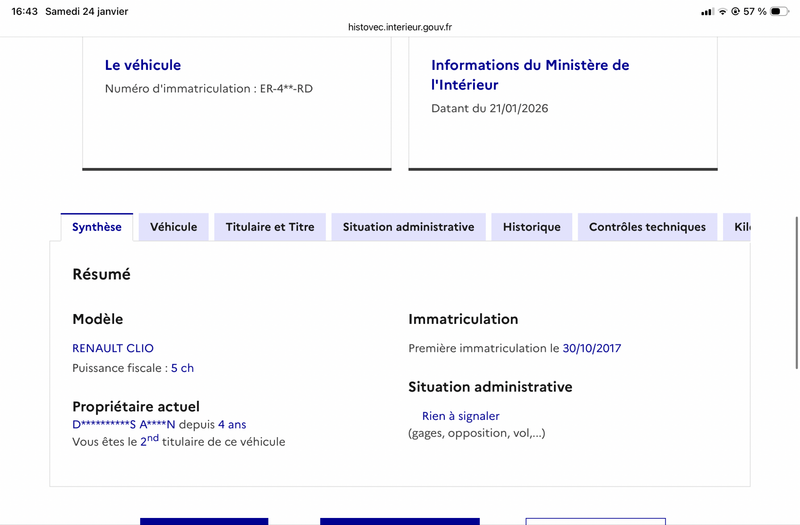The image size is (800, 525).
Task: Open the Contrôles techniques tab
Action: [x=647, y=227]
